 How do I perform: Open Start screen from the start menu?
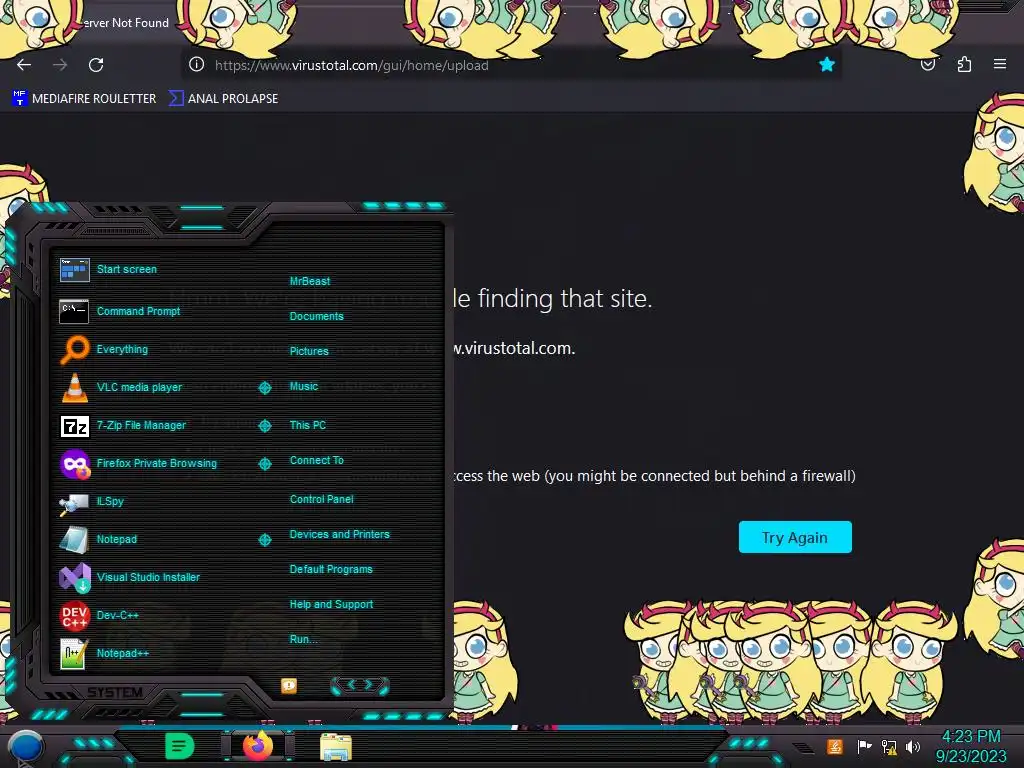pyautogui.click(x=108, y=269)
